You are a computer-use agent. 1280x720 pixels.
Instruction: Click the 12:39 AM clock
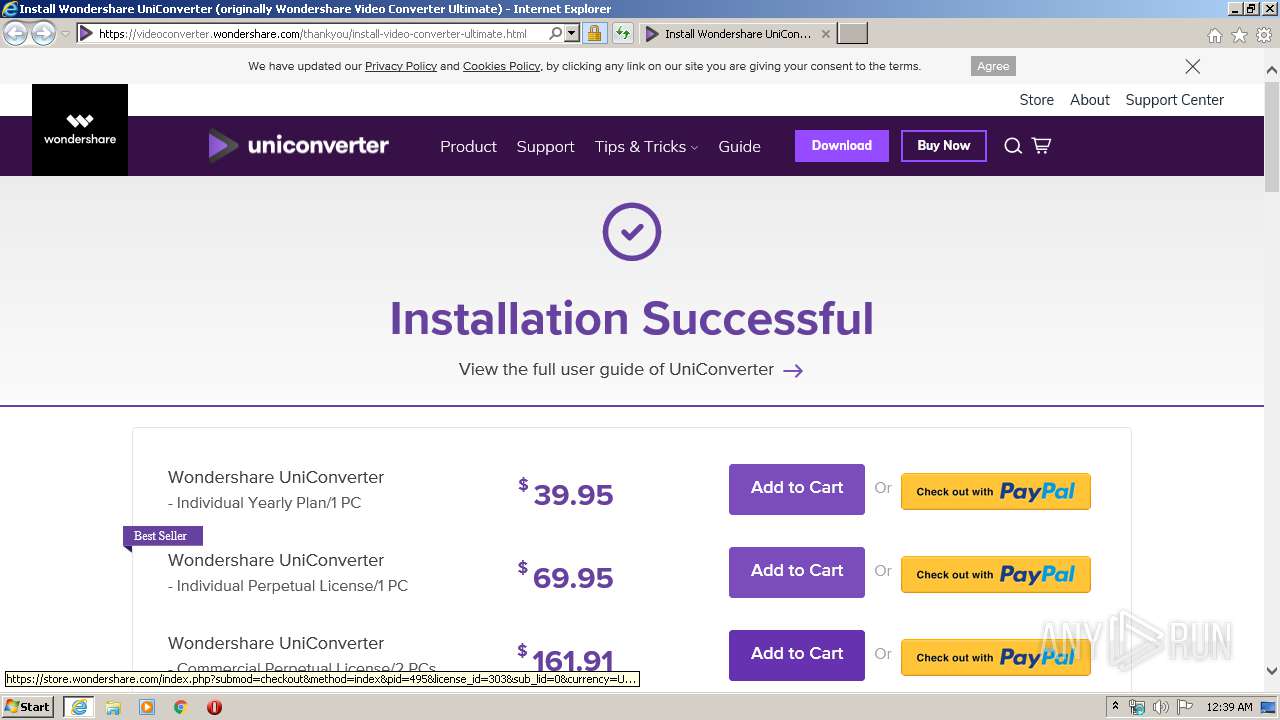[x=1229, y=707]
